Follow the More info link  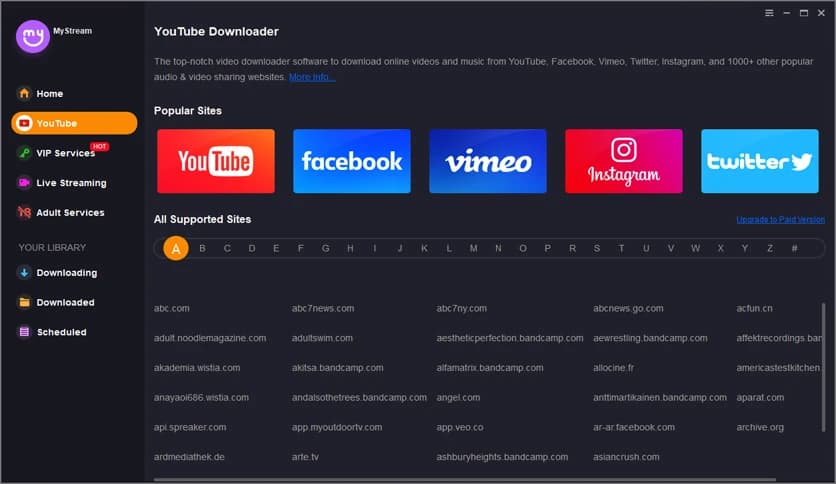(312, 77)
